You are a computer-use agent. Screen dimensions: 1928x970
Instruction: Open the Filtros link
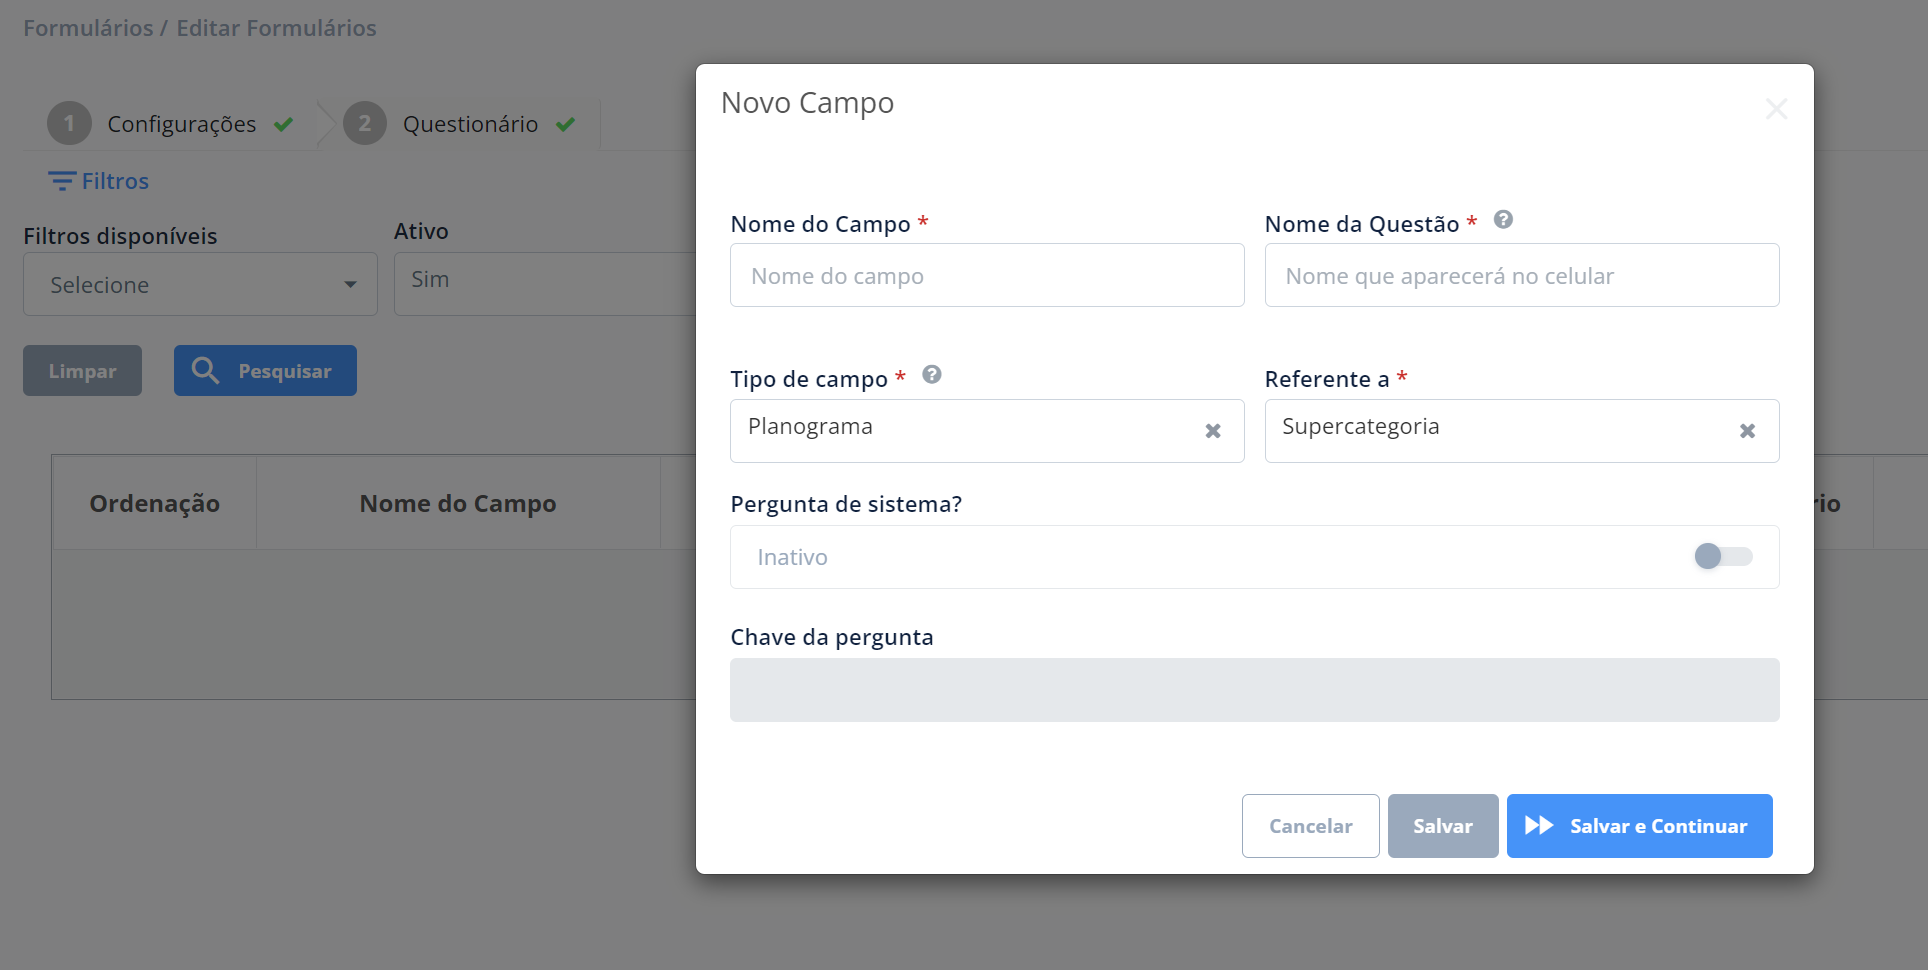[x=115, y=181]
